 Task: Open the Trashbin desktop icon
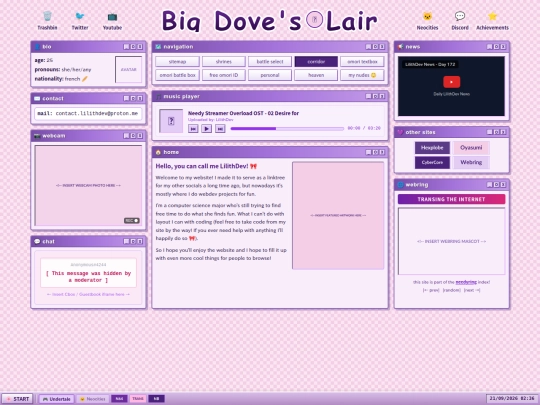point(47,21)
